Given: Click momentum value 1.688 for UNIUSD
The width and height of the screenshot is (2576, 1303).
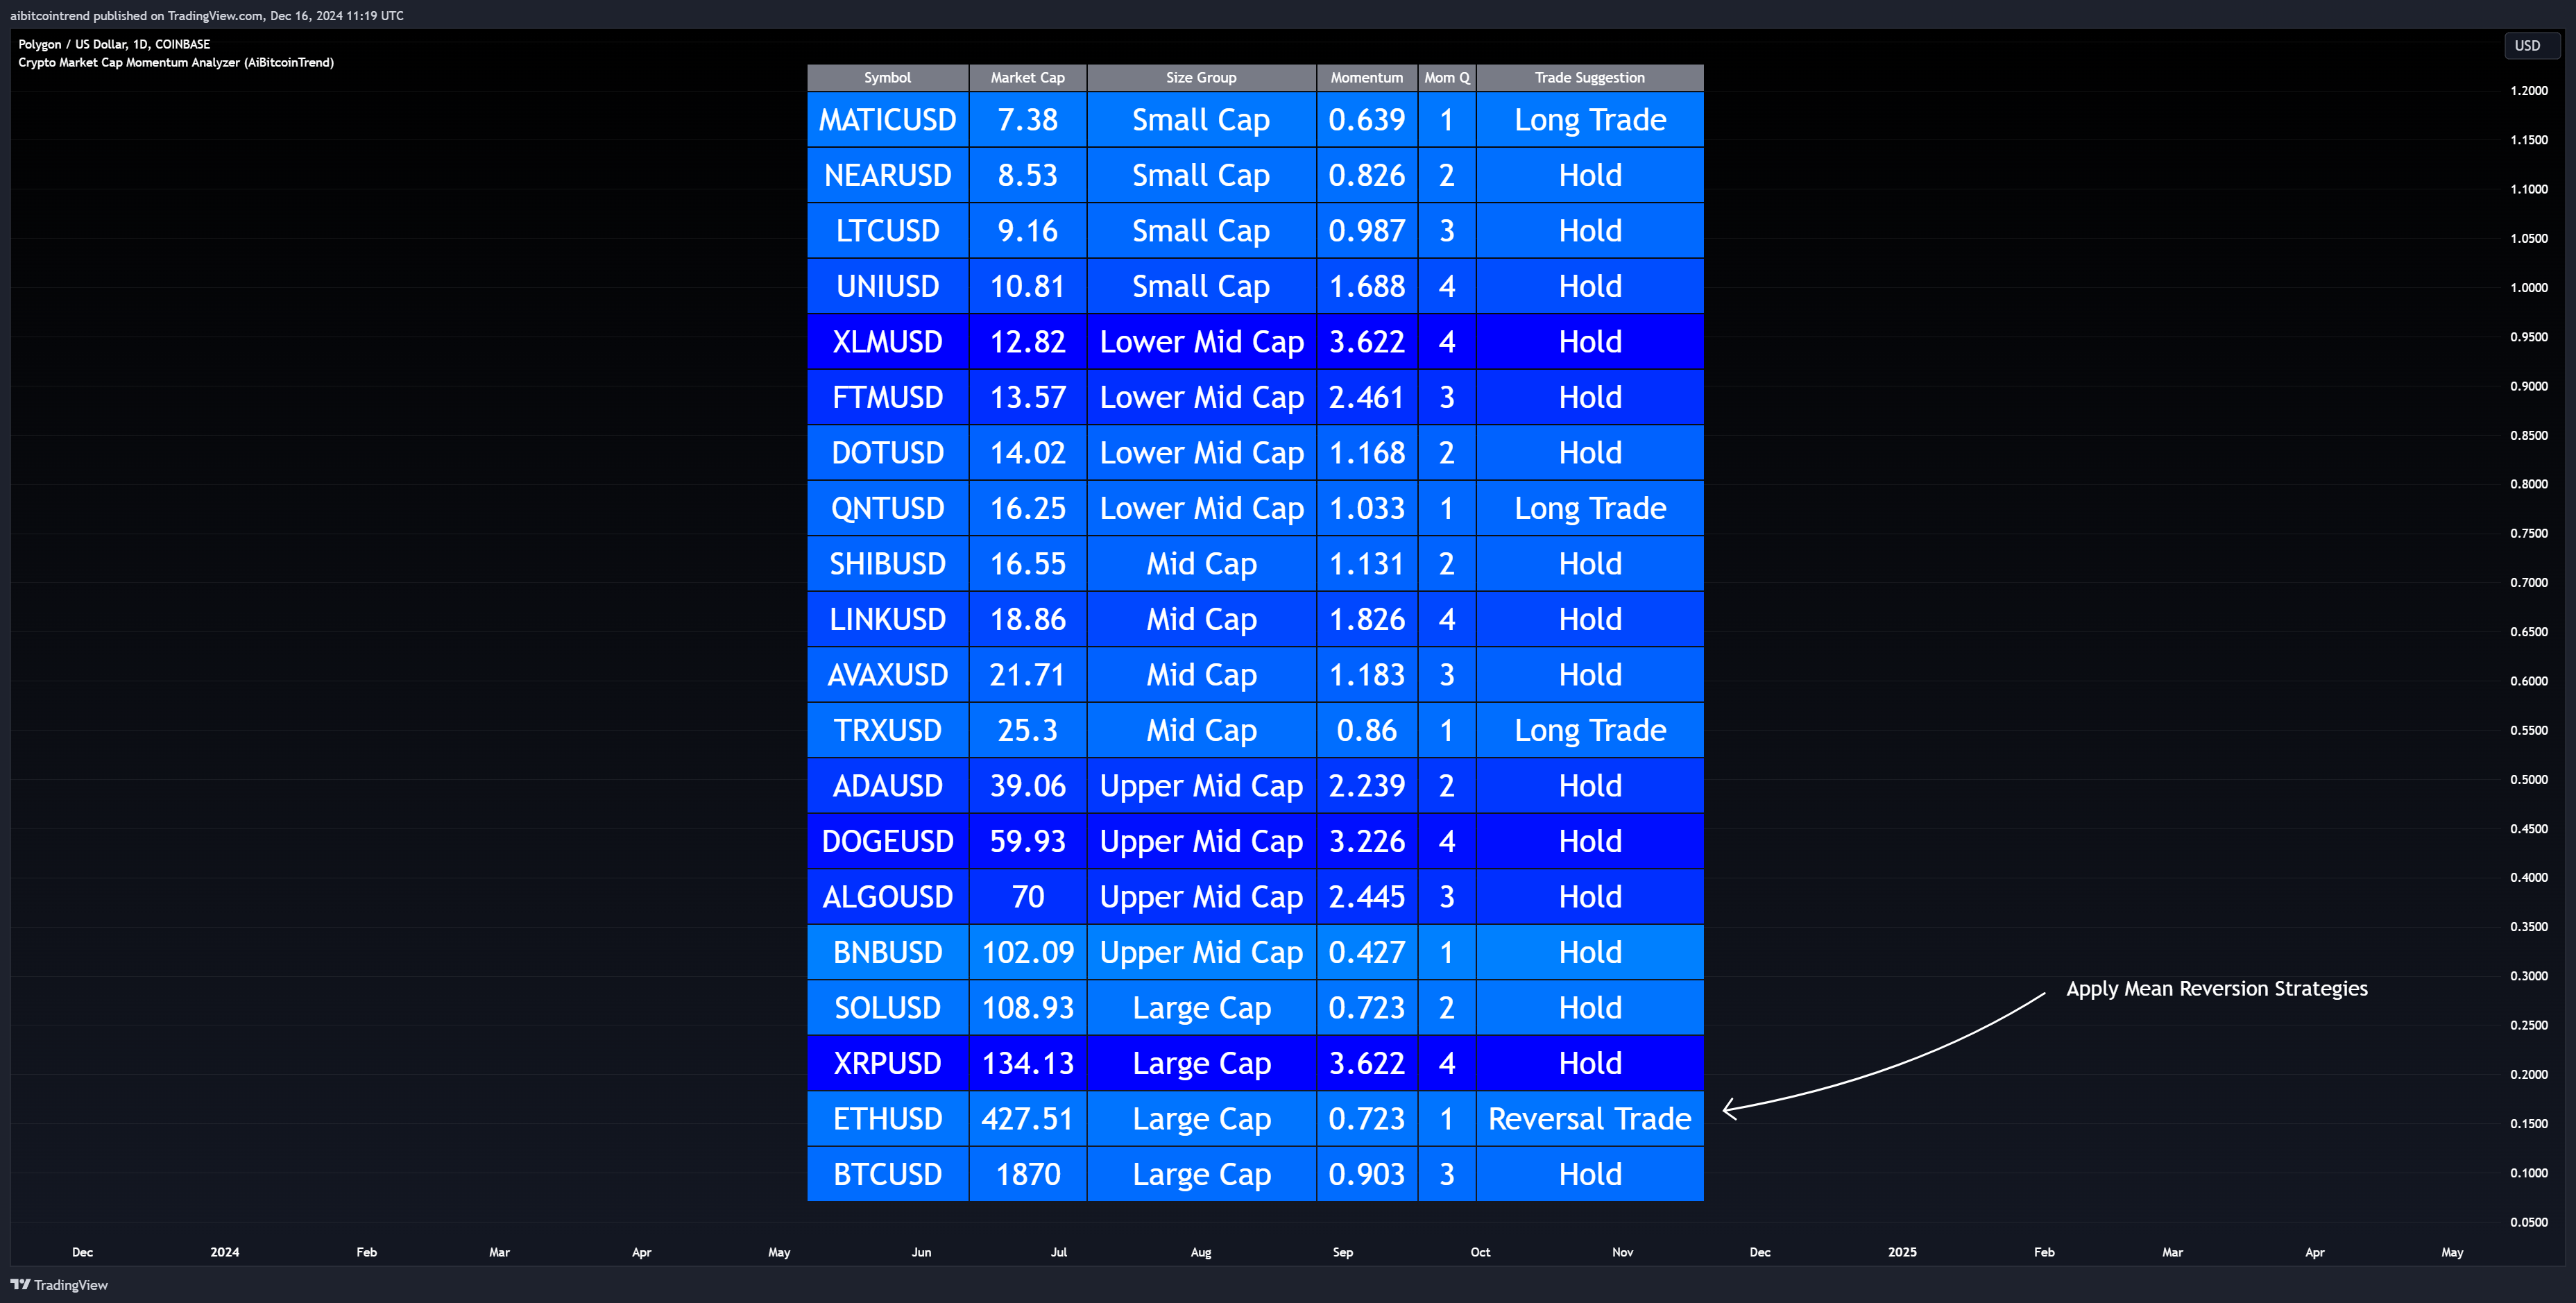Looking at the screenshot, I should (1367, 286).
